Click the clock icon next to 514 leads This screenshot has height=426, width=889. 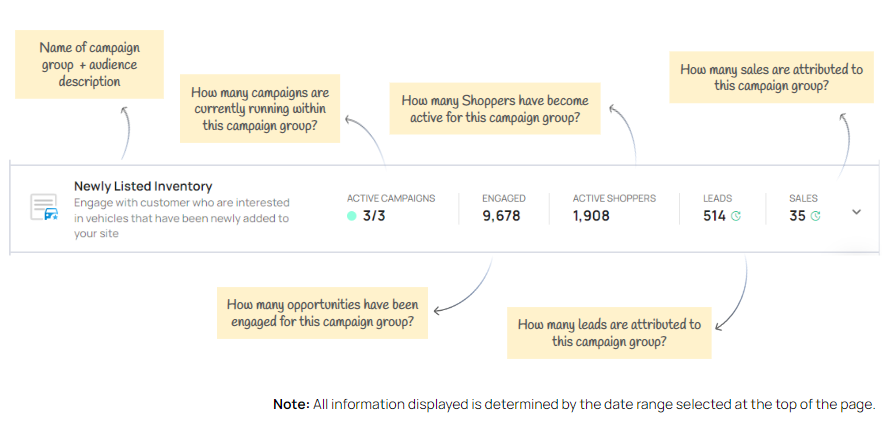click(x=736, y=216)
